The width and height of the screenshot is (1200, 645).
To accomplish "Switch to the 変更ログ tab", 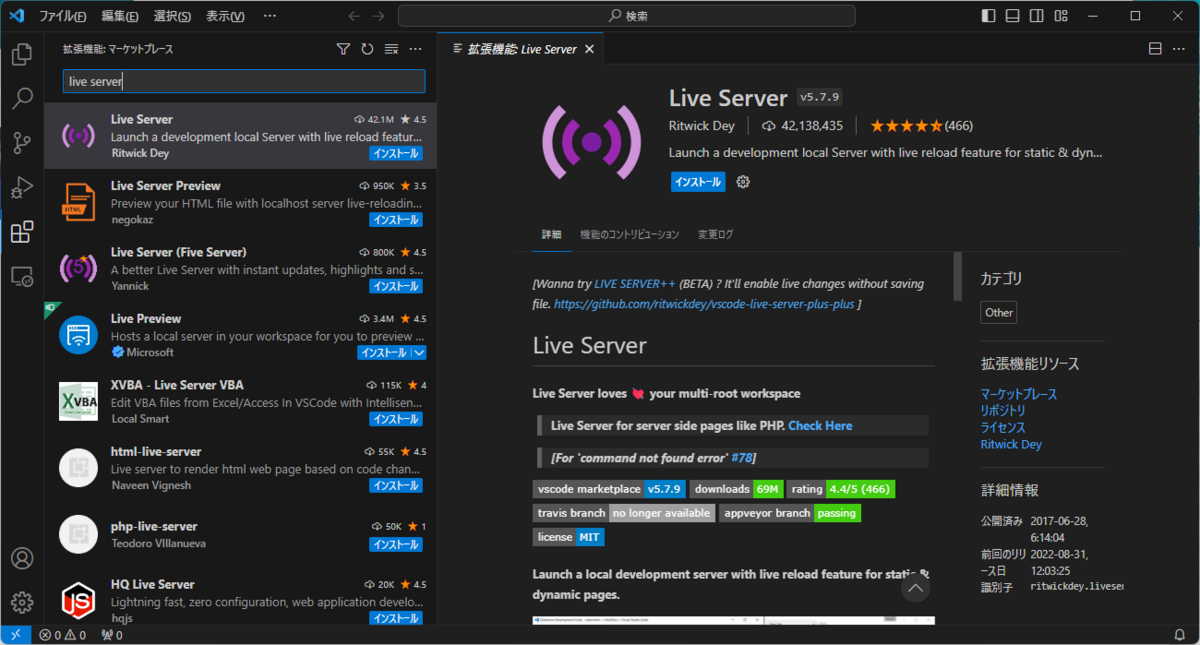I will (x=715, y=234).
